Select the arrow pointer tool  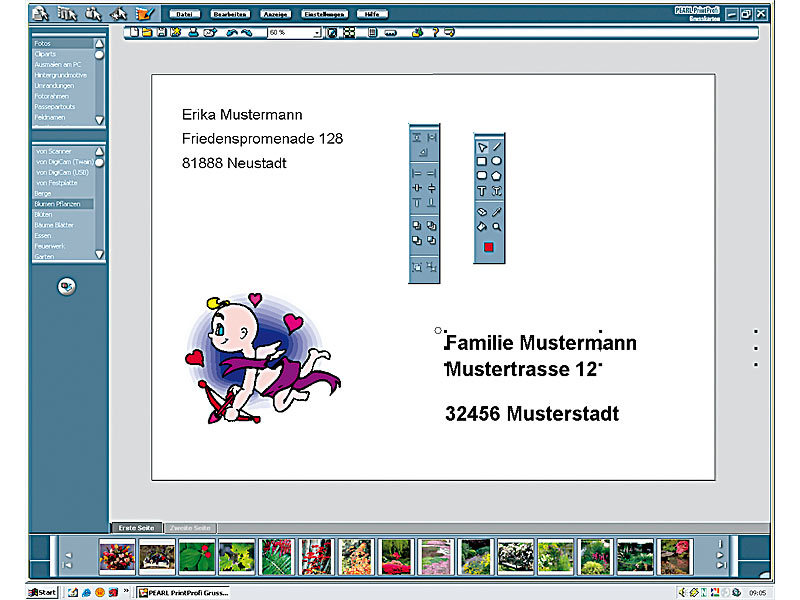482,145
